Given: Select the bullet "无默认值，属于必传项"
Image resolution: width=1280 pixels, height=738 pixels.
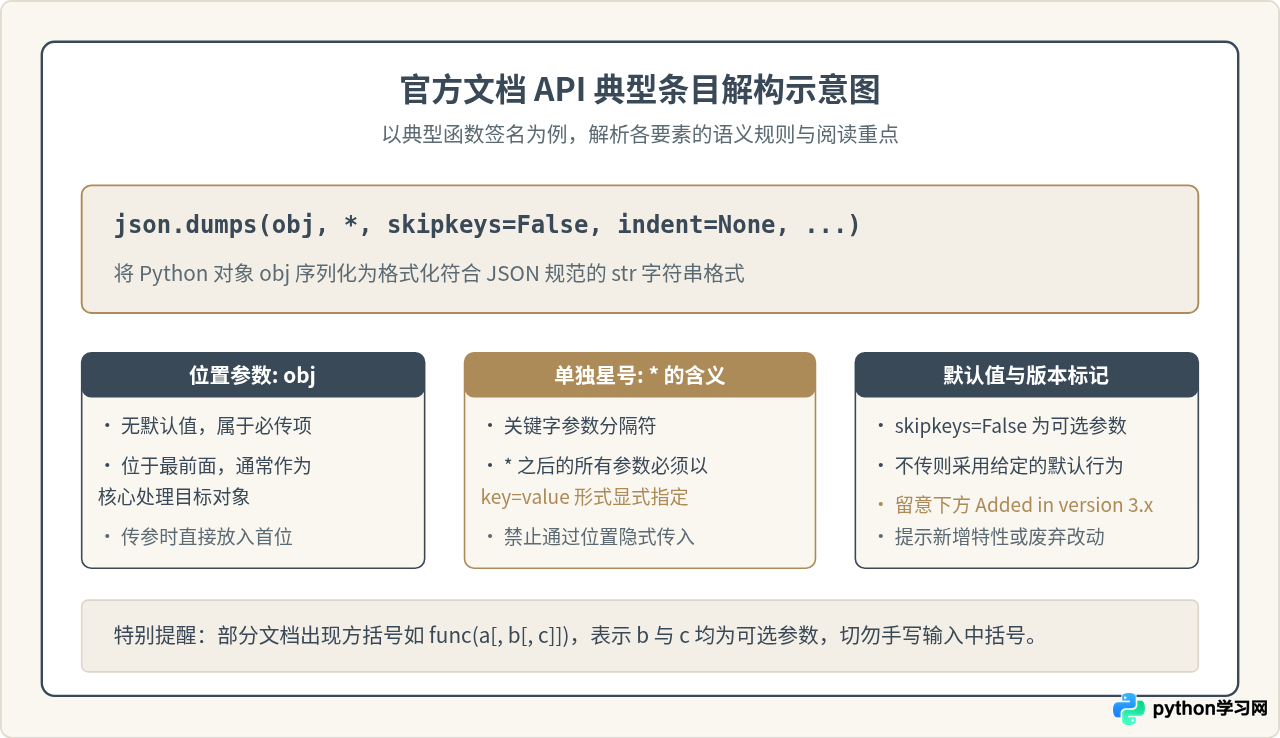Looking at the screenshot, I should [x=206, y=426].
